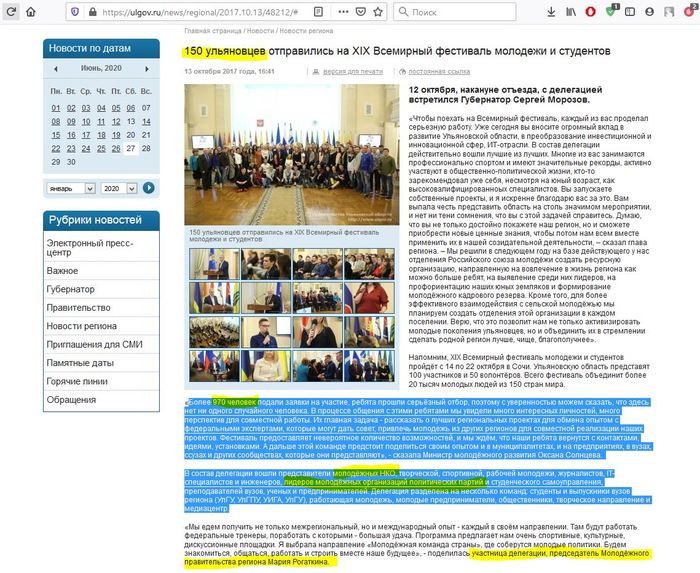Select date 15 in the calendar
The width and height of the screenshot is (700, 573).
(x=57, y=134)
